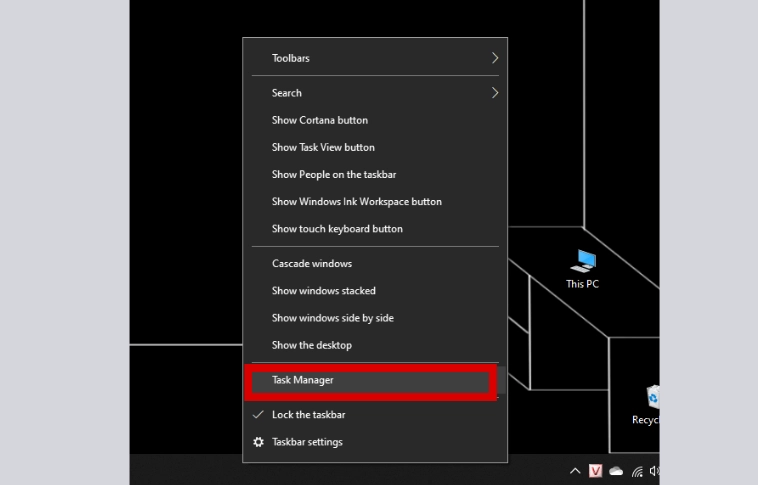Choose Cascade windows
This screenshot has width=758, height=485.
pyautogui.click(x=375, y=264)
